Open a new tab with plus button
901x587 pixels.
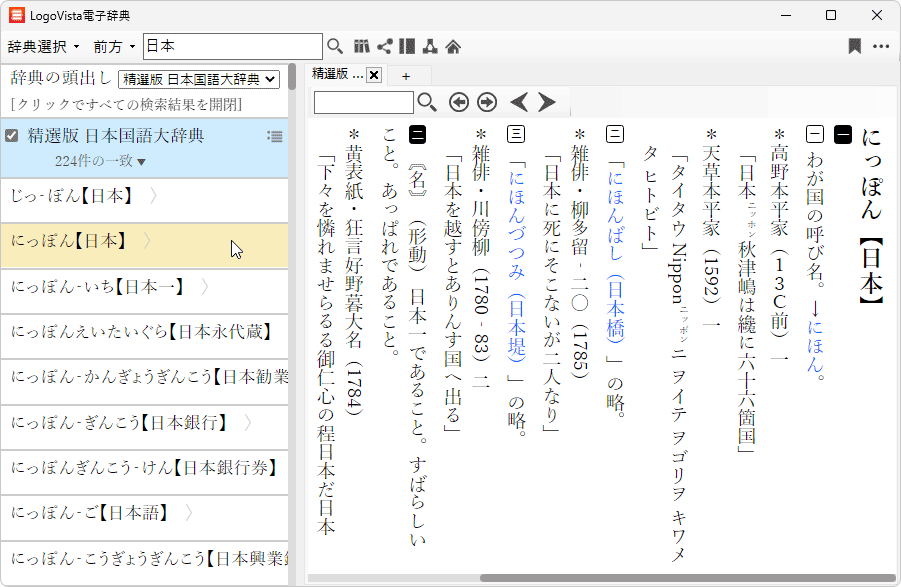pos(406,75)
